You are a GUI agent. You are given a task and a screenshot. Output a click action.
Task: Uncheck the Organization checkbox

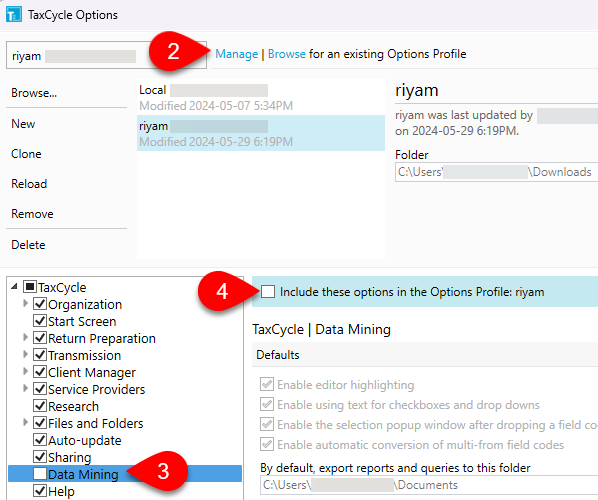coord(40,304)
